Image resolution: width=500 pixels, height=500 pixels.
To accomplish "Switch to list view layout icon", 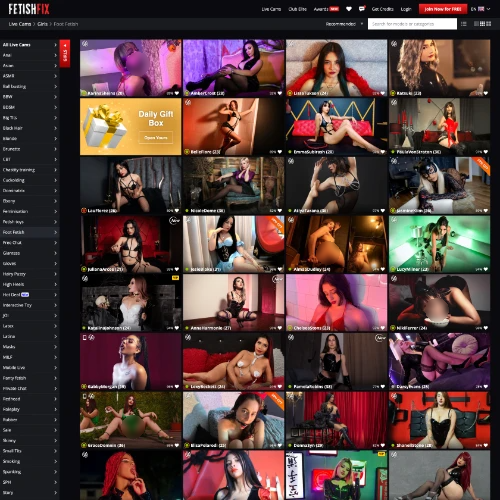I will (464, 24).
